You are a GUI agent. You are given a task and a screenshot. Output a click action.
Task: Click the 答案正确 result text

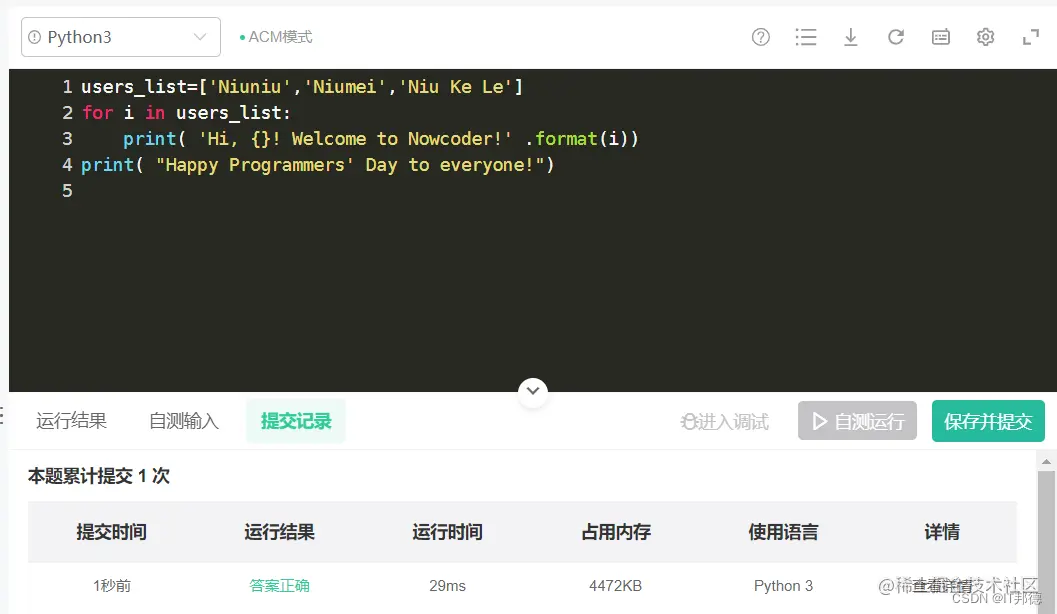coord(279,586)
